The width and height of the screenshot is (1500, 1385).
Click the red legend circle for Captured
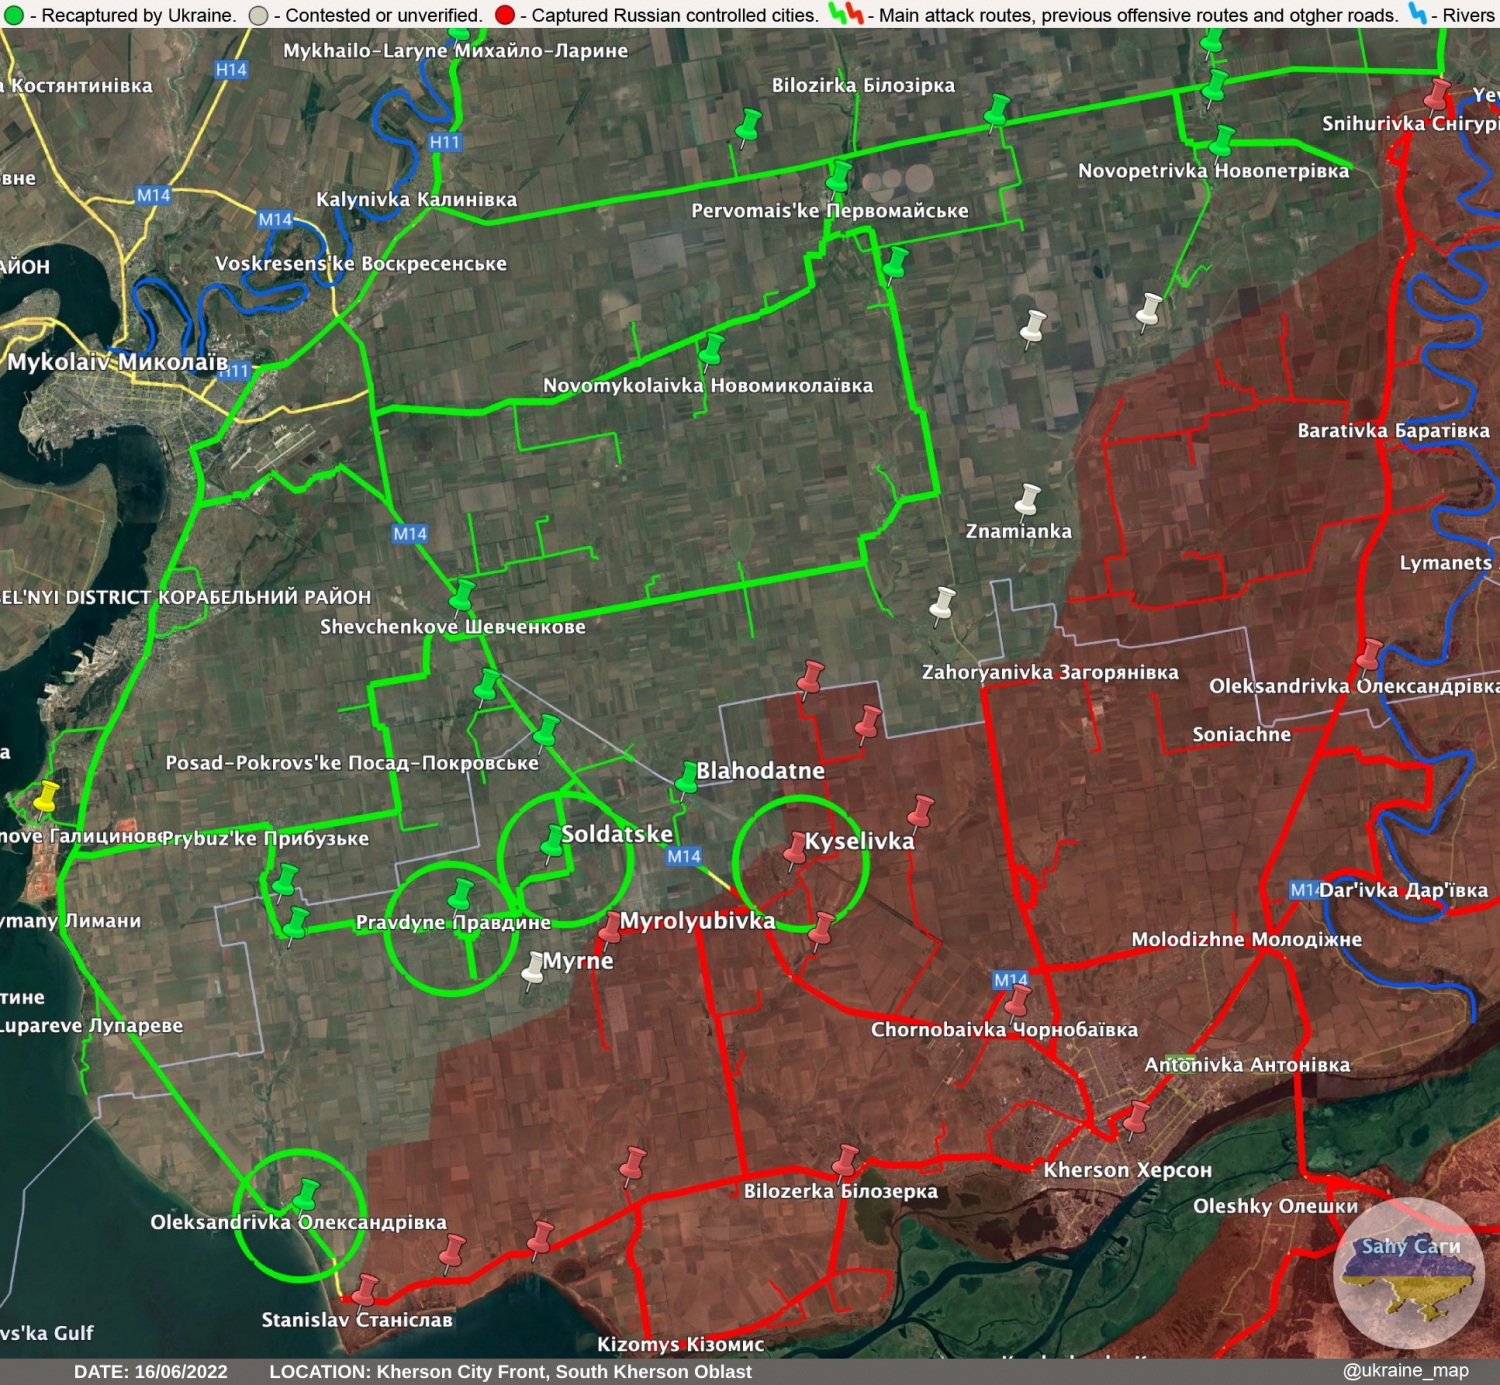[x=505, y=15]
